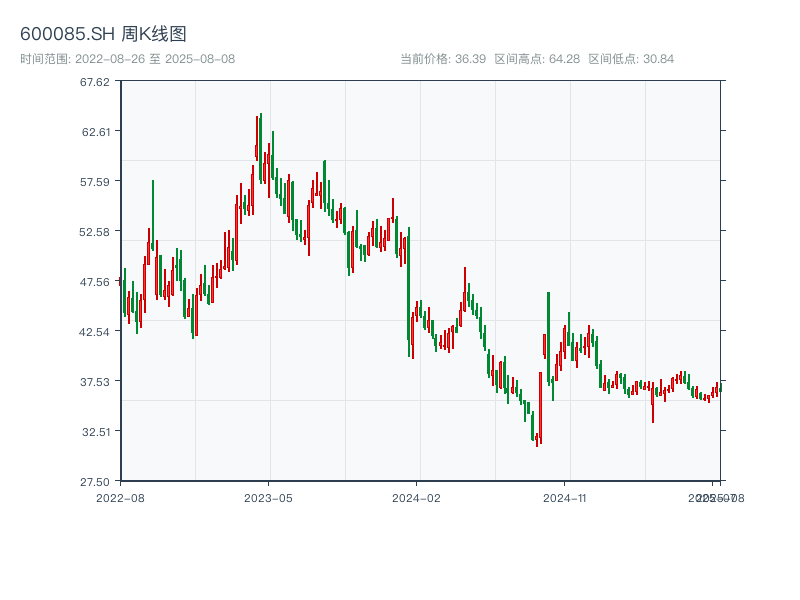Image resolution: width=800 pixels, height=600 pixels.
Task: Select the 2024-02 date axis label
Action: 416,497
